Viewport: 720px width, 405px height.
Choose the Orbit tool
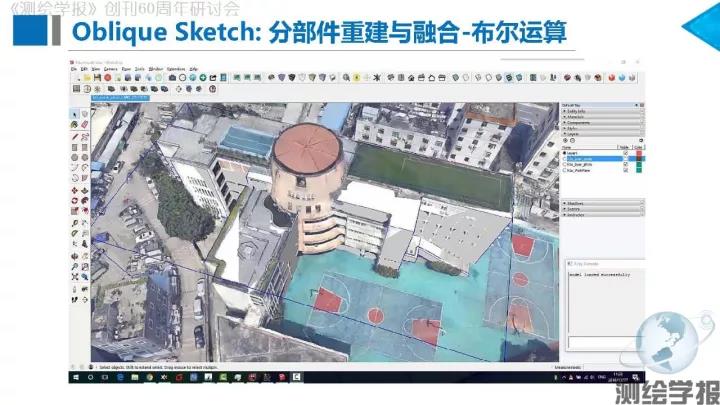coord(75,256)
